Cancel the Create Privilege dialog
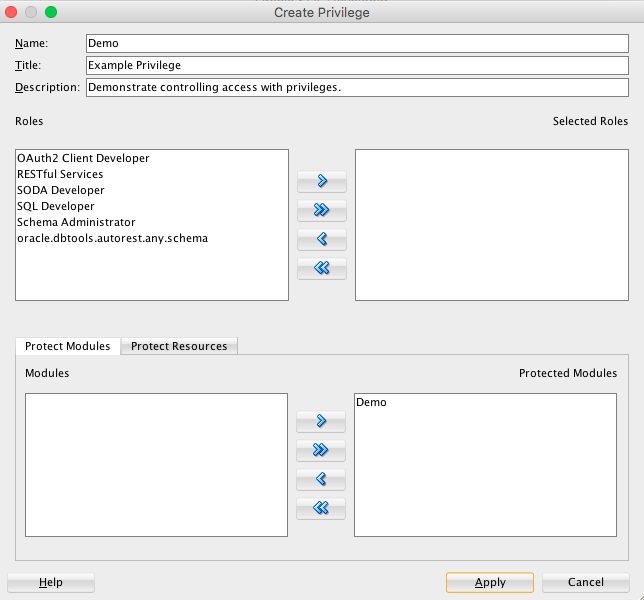This screenshot has height=600, width=644. [586, 582]
